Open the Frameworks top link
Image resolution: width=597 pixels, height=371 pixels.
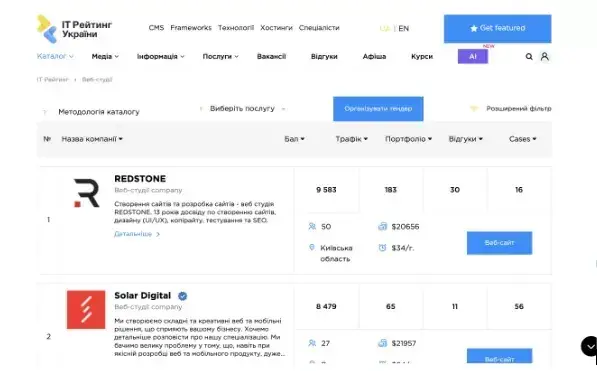(191, 28)
